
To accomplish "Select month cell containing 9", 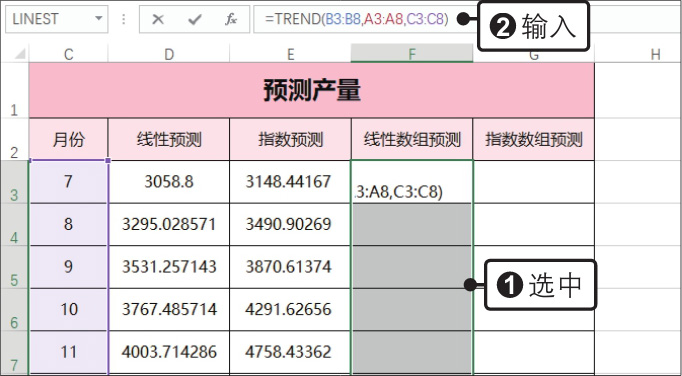I will 68,267.
